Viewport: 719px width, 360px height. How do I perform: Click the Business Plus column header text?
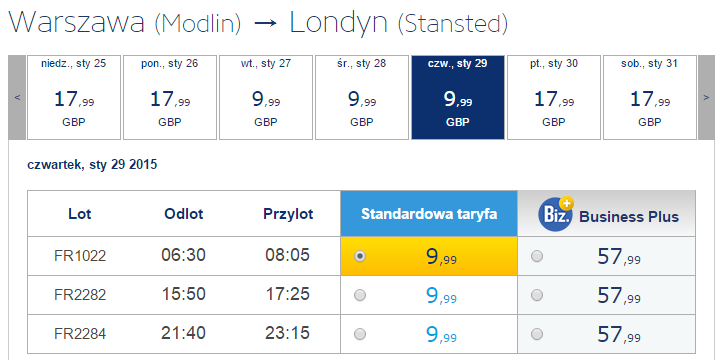coord(629,216)
